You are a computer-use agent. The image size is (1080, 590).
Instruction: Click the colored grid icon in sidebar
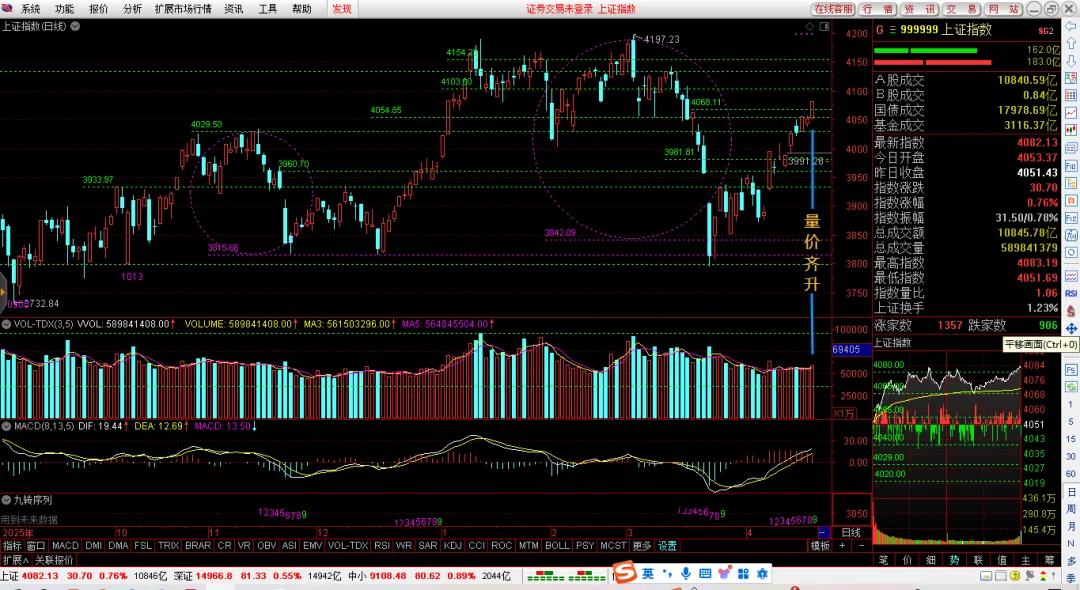pyautogui.click(x=1071, y=96)
